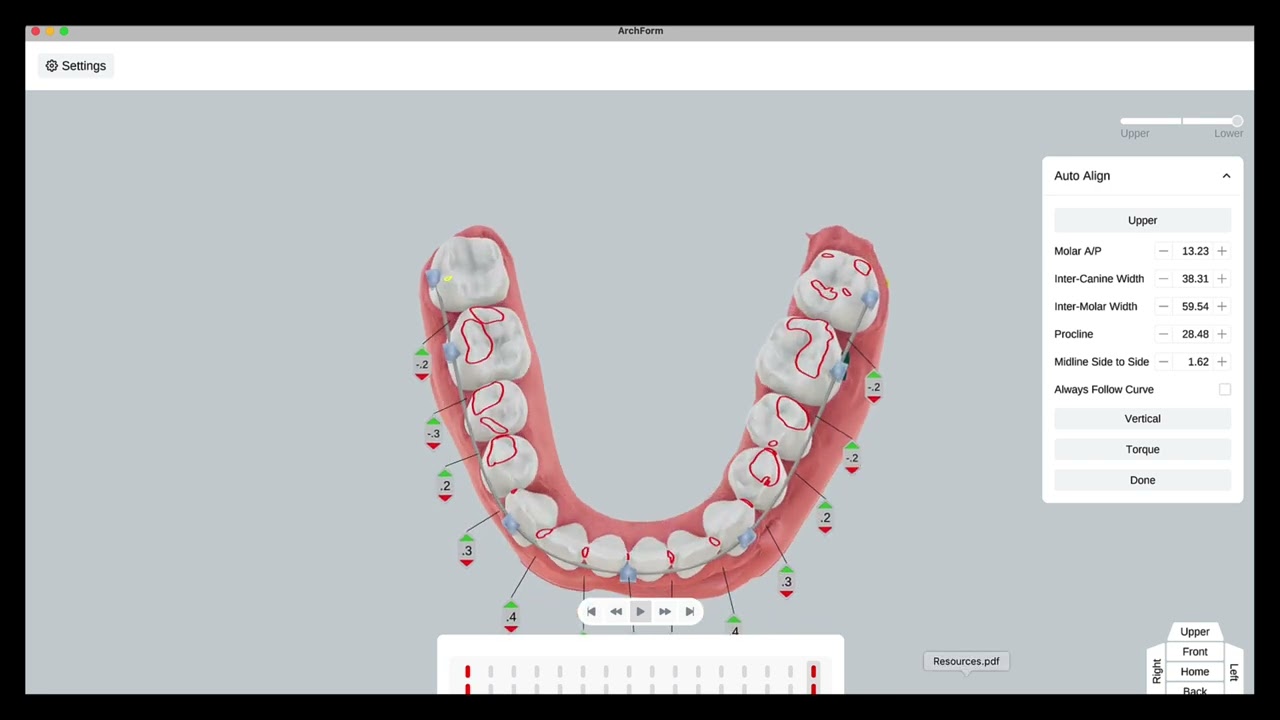The image size is (1280, 720).
Task: Increase Inter-Canine Width with the plus button
Action: click(1222, 279)
